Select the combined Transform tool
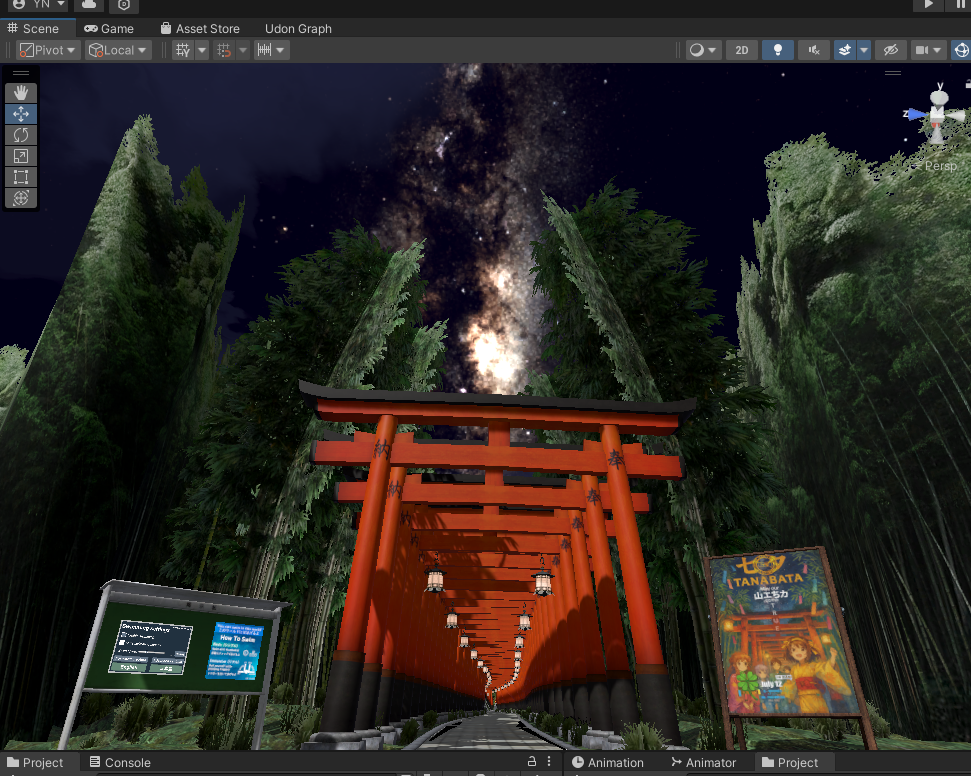The width and height of the screenshot is (971, 776). 21,198
